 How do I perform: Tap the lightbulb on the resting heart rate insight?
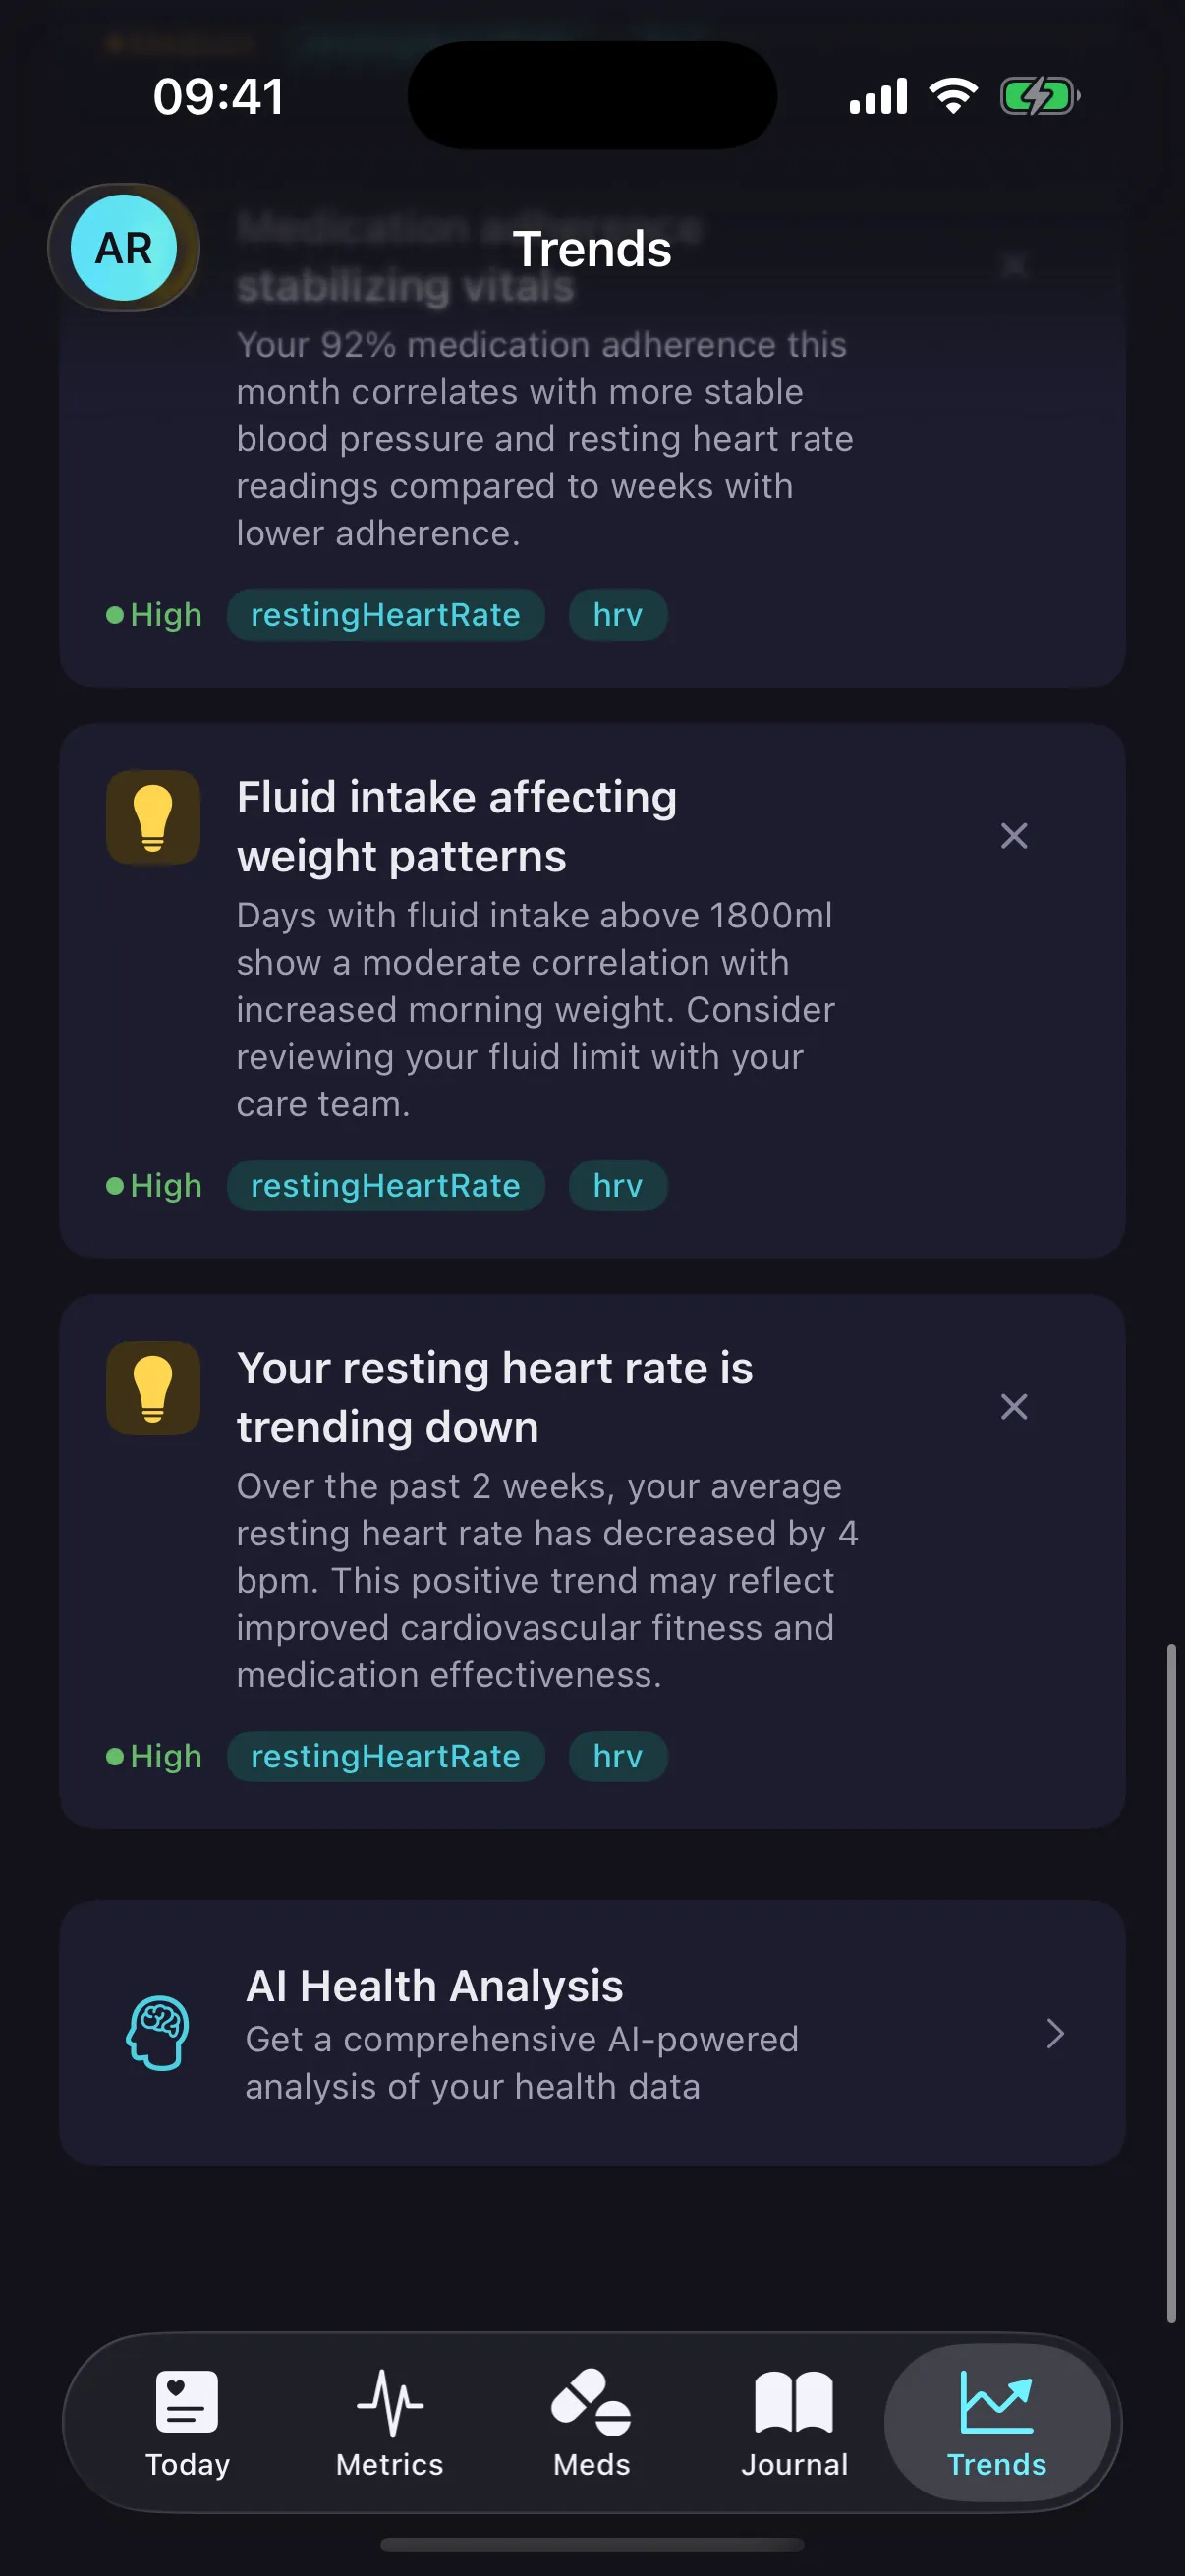[x=152, y=1389]
